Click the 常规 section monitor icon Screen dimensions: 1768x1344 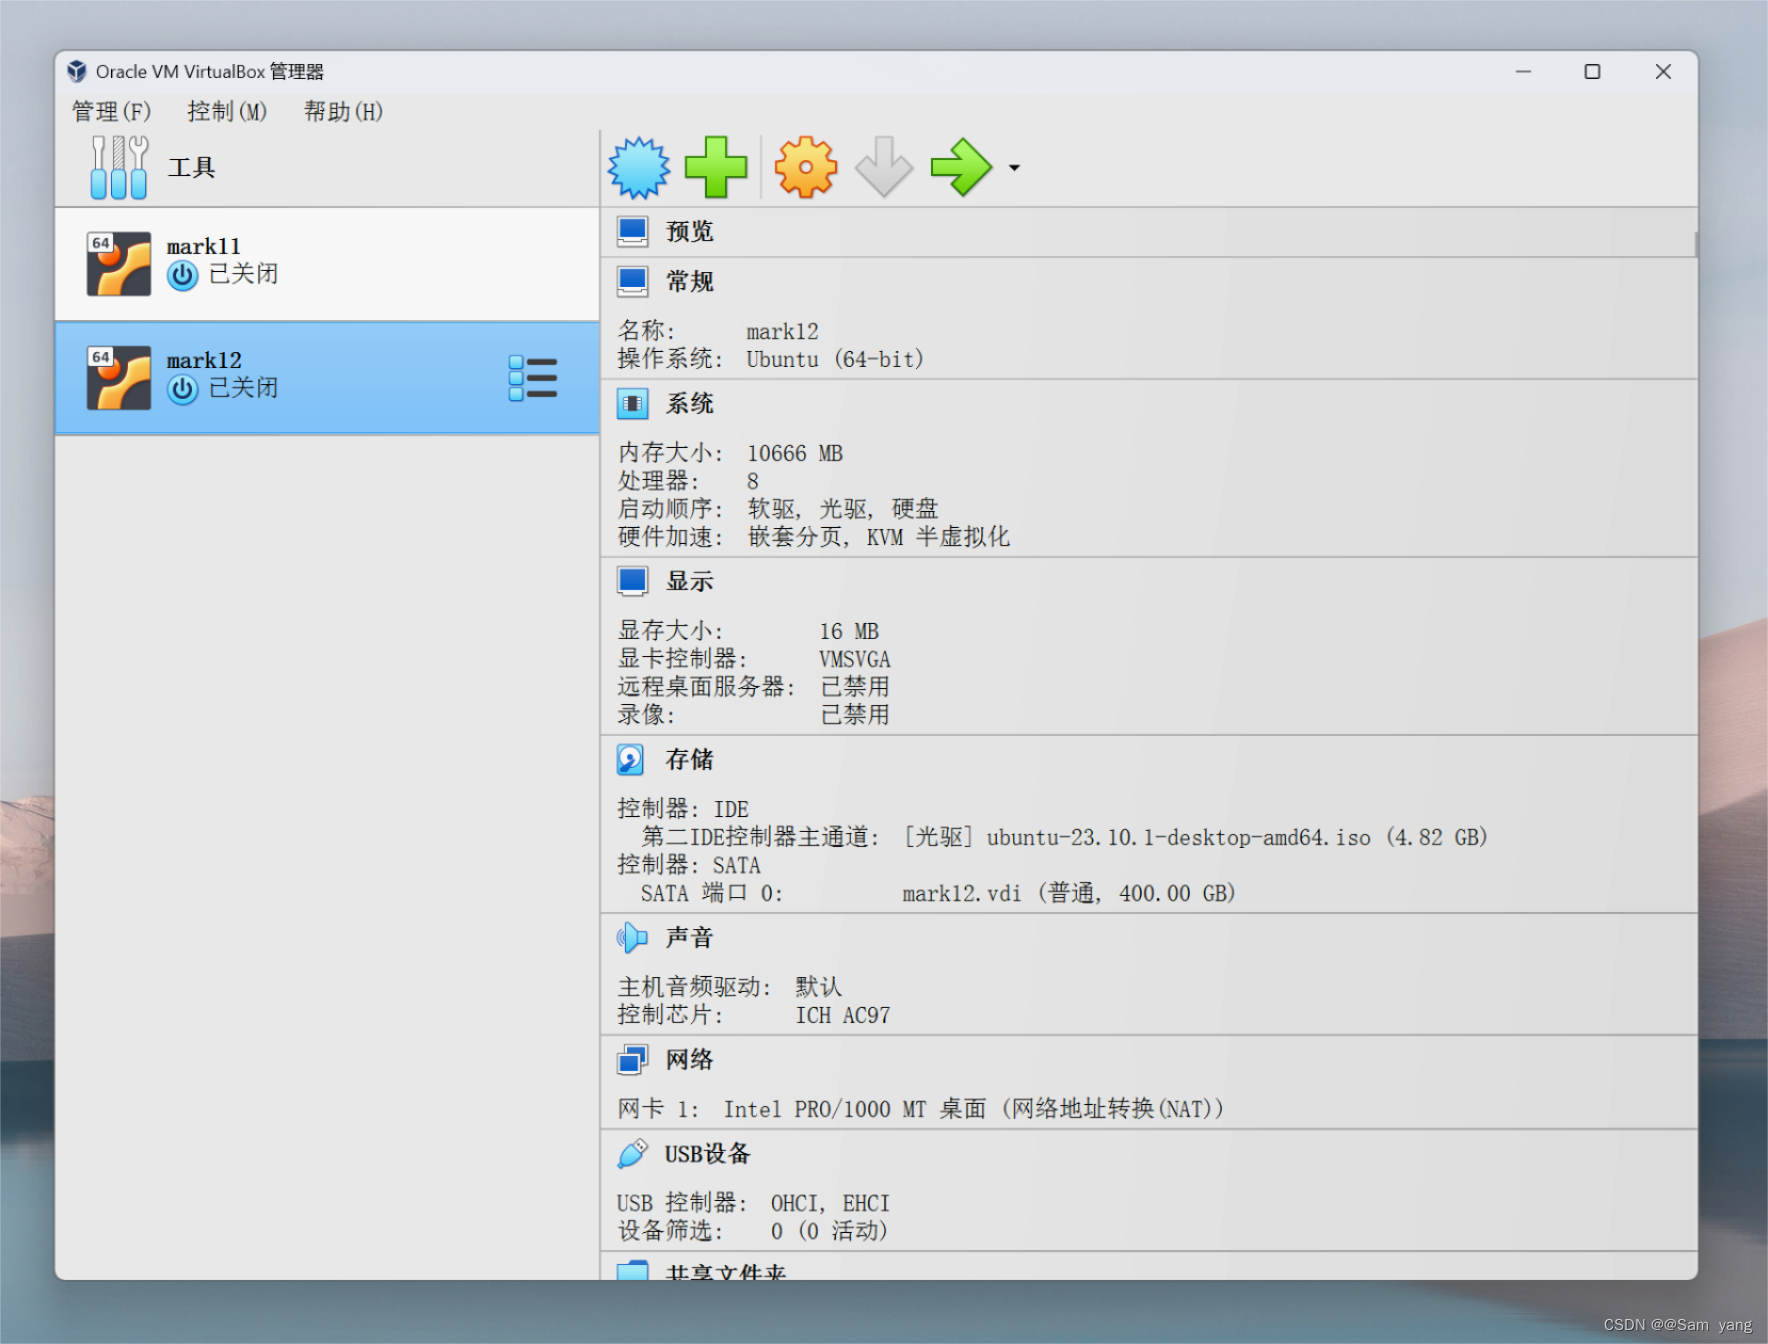point(632,282)
